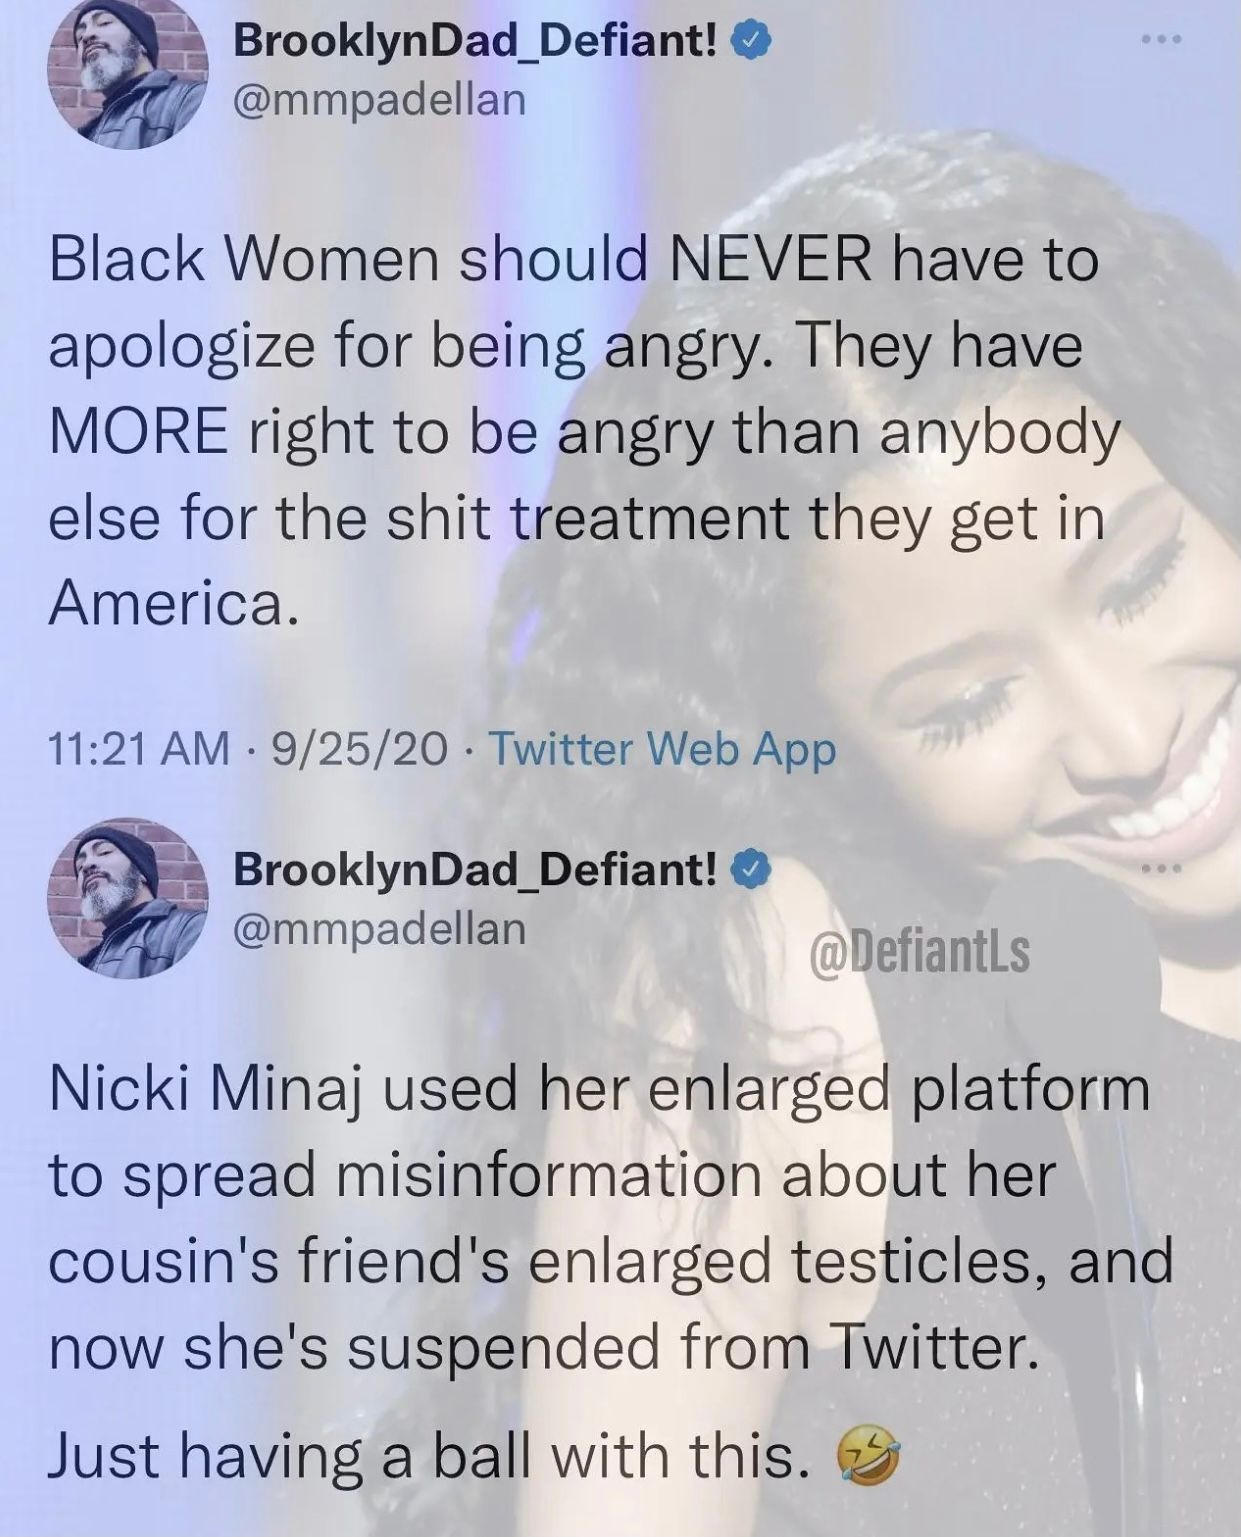The height and width of the screenshot is (1537, 1241).
Task: Click verified badge on the Nicki Minaj tweet
Action: tap(752, 870)
